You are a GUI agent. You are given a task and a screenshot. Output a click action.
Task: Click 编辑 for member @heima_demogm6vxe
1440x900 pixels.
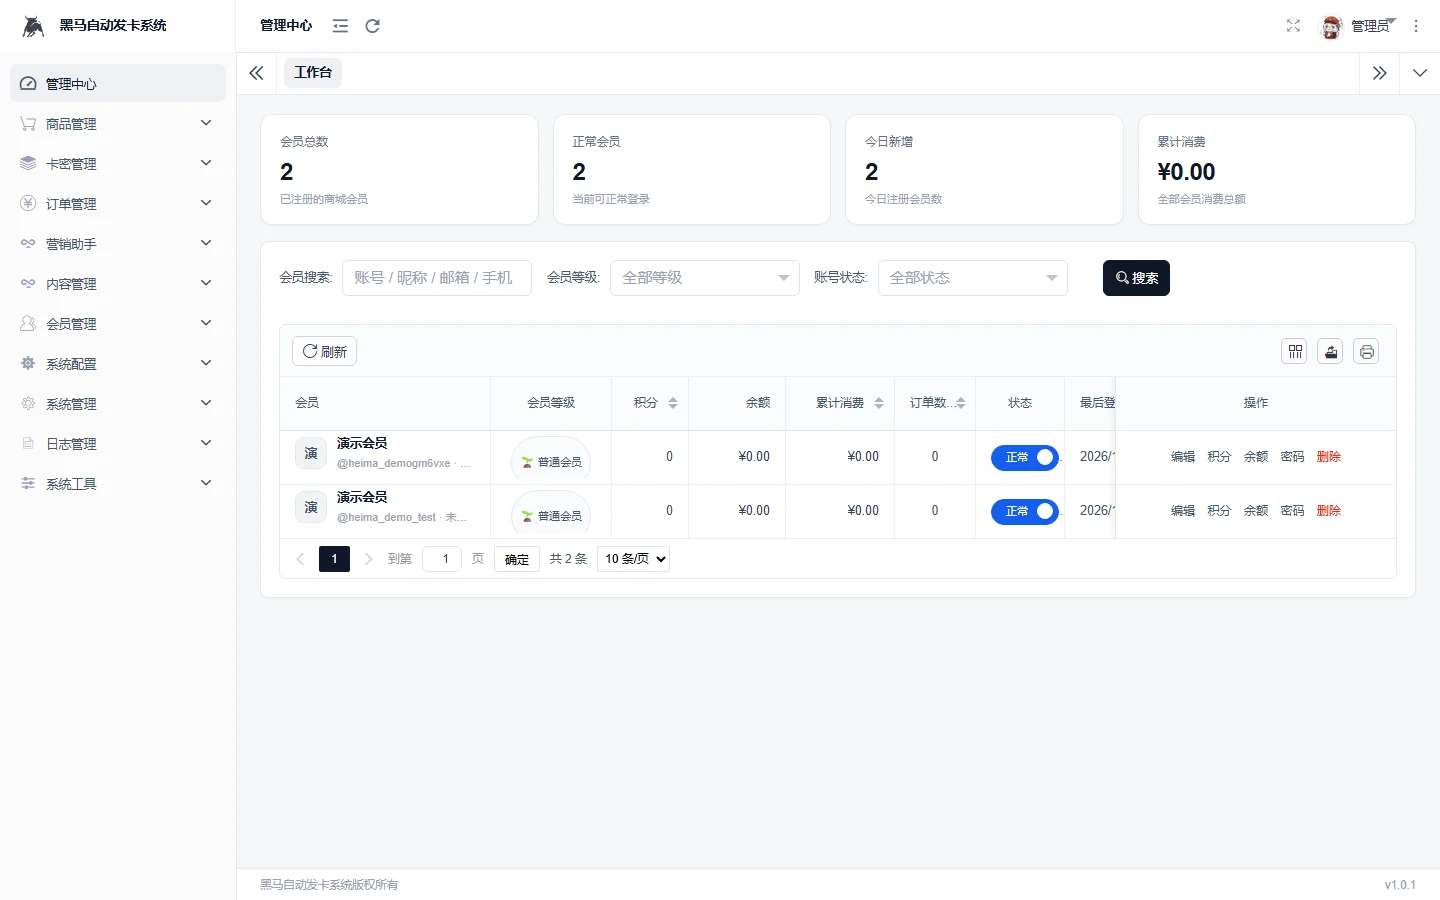click(x=1183, y=457)
